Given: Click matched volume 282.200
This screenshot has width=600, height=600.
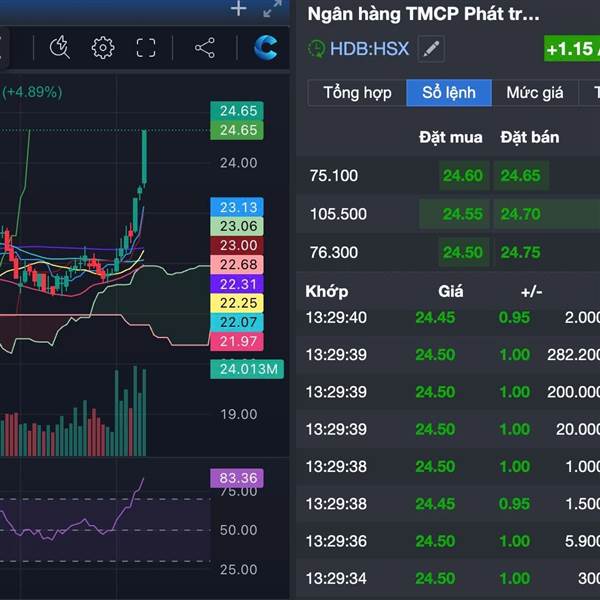Looking at the screenshot, I should pyautogui.click(x=573, y=355).
